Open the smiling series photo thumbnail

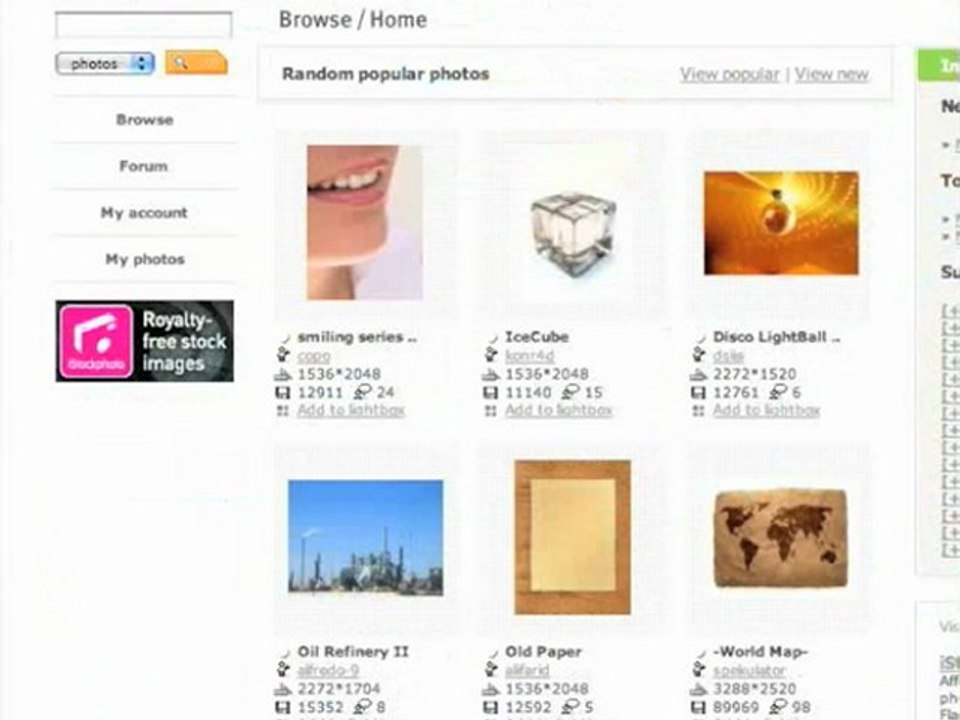point(365,222)
